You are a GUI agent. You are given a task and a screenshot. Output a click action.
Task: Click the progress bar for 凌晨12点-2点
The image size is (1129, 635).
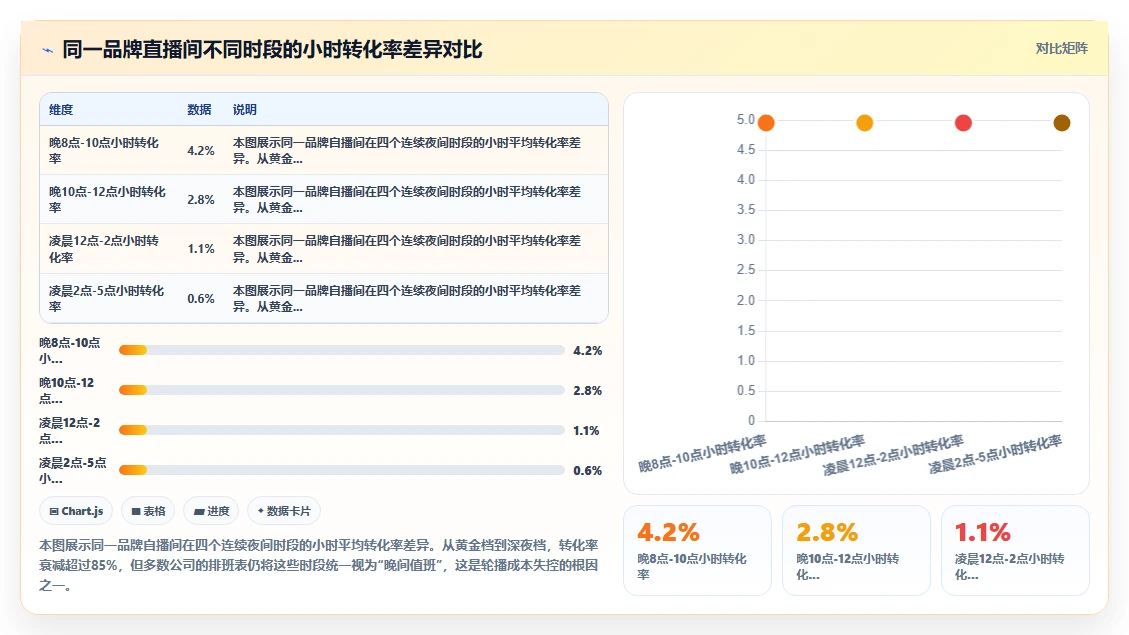342,430
